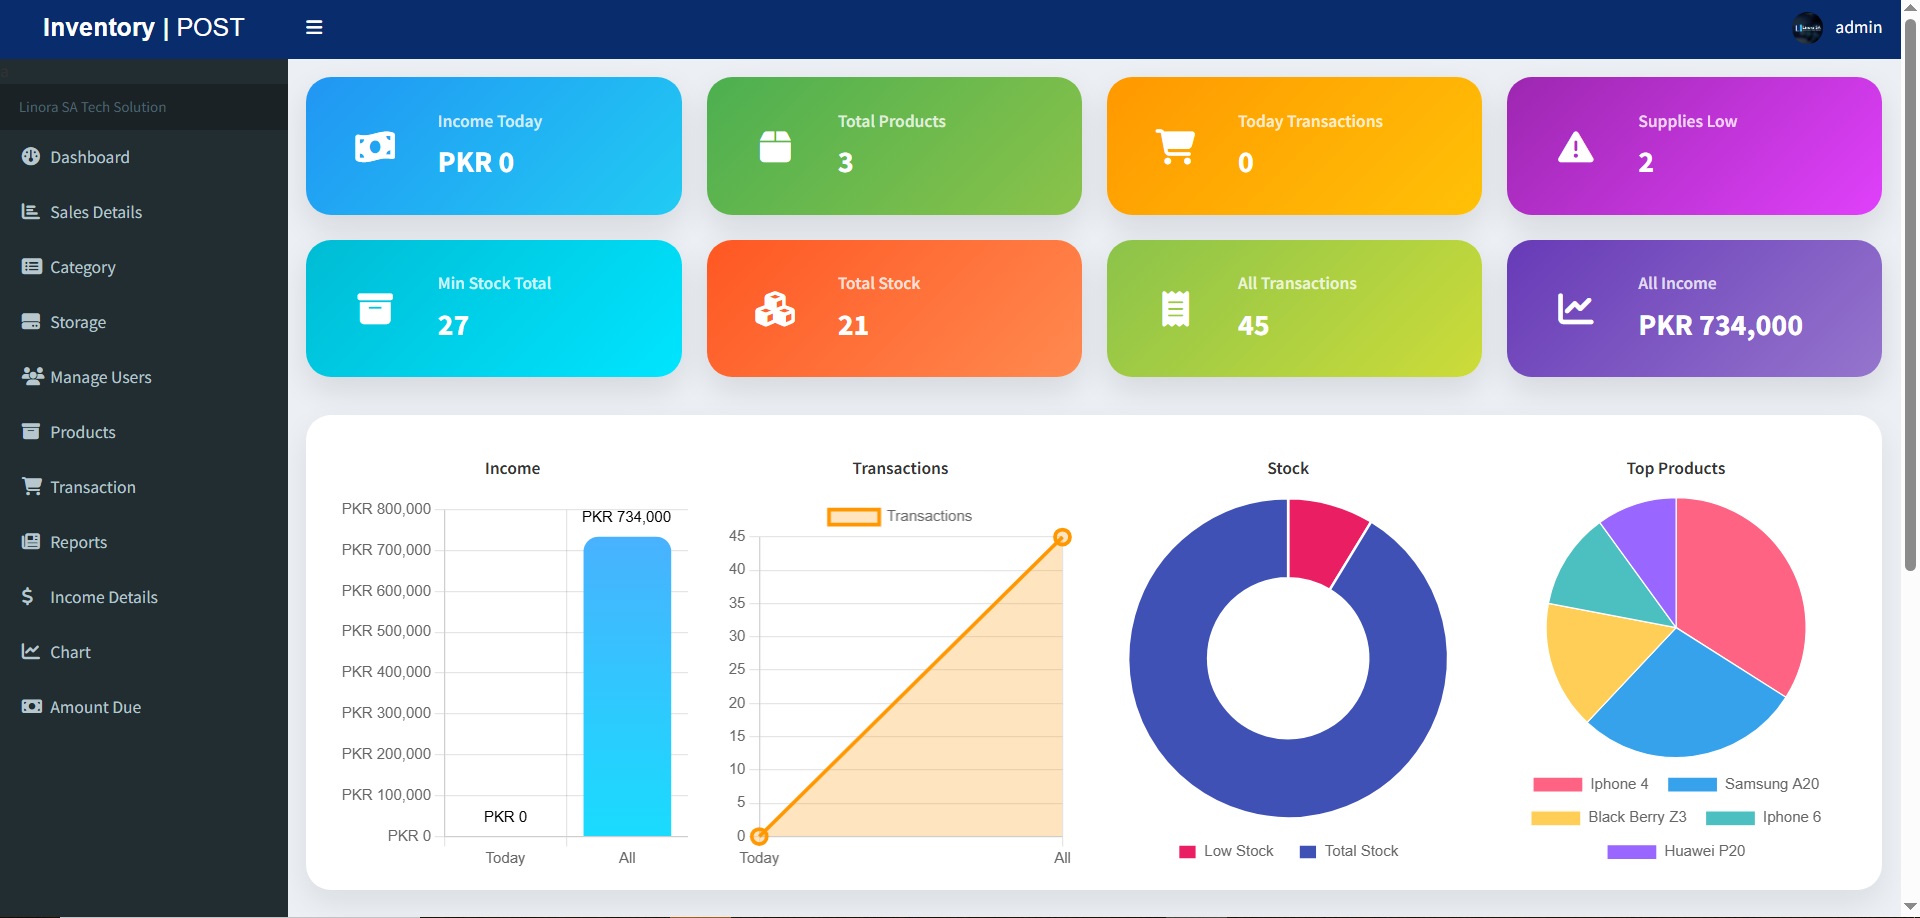
Task: Click the admin avatar picture
Action: pyautogui.click(x=1807, y=28)
